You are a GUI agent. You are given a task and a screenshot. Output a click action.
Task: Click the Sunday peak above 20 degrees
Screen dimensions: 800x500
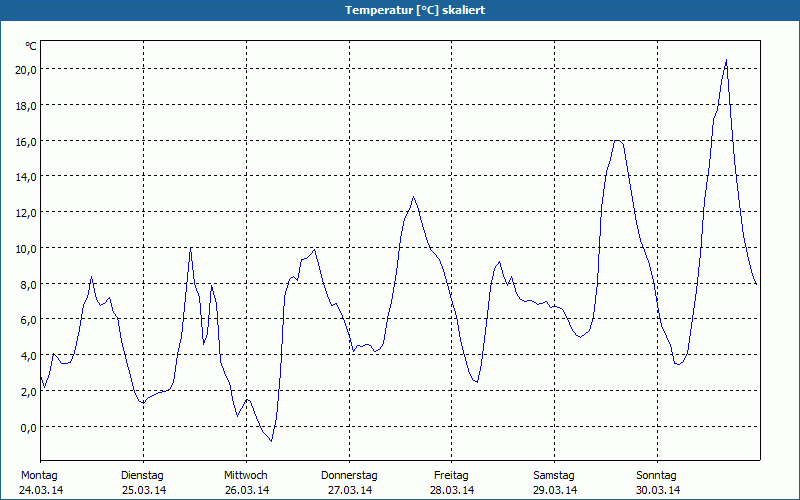[726, 61]
